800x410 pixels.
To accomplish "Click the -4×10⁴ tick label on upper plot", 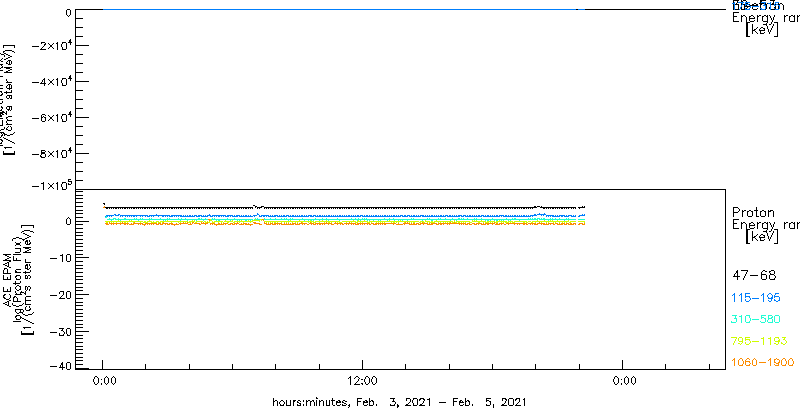I will click(51, 82).
